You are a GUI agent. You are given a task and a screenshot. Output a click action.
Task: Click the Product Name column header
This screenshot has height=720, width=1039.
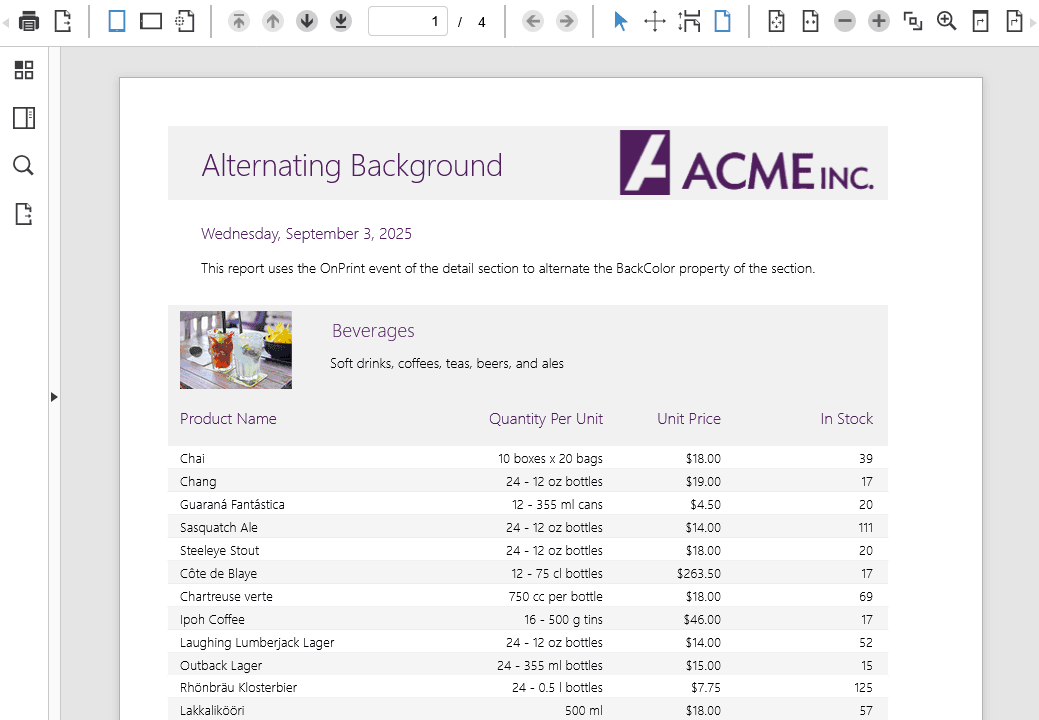tap(228, 419)
